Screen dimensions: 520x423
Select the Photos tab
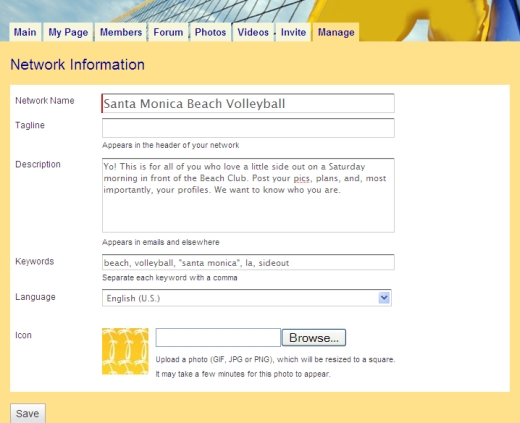click(x=210, y=32)
